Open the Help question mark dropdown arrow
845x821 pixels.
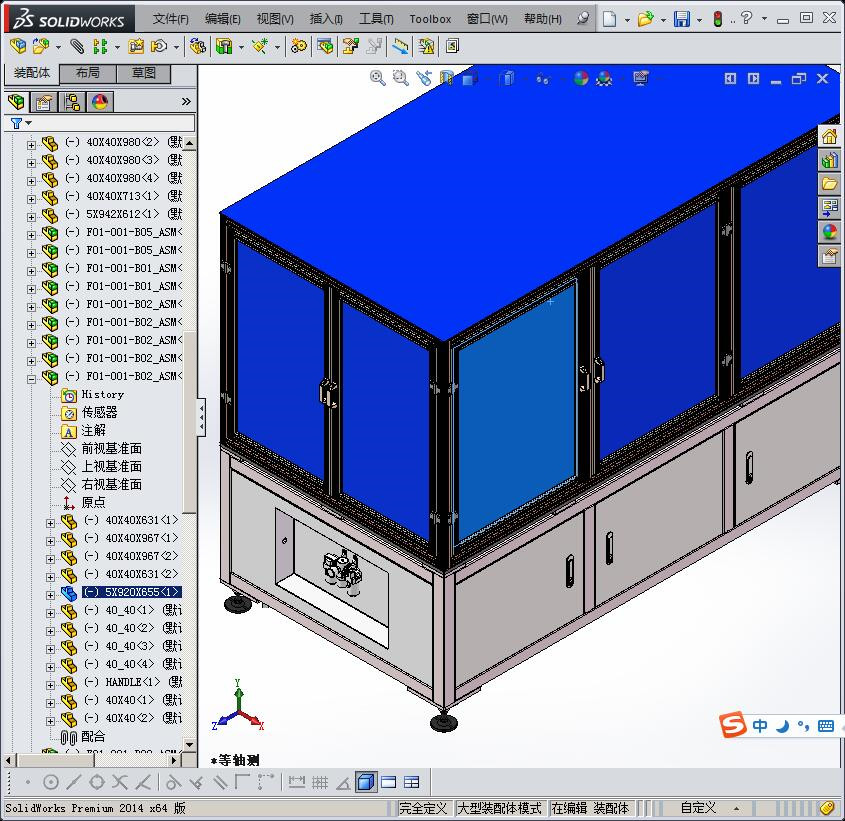click(x=764, y=18)
